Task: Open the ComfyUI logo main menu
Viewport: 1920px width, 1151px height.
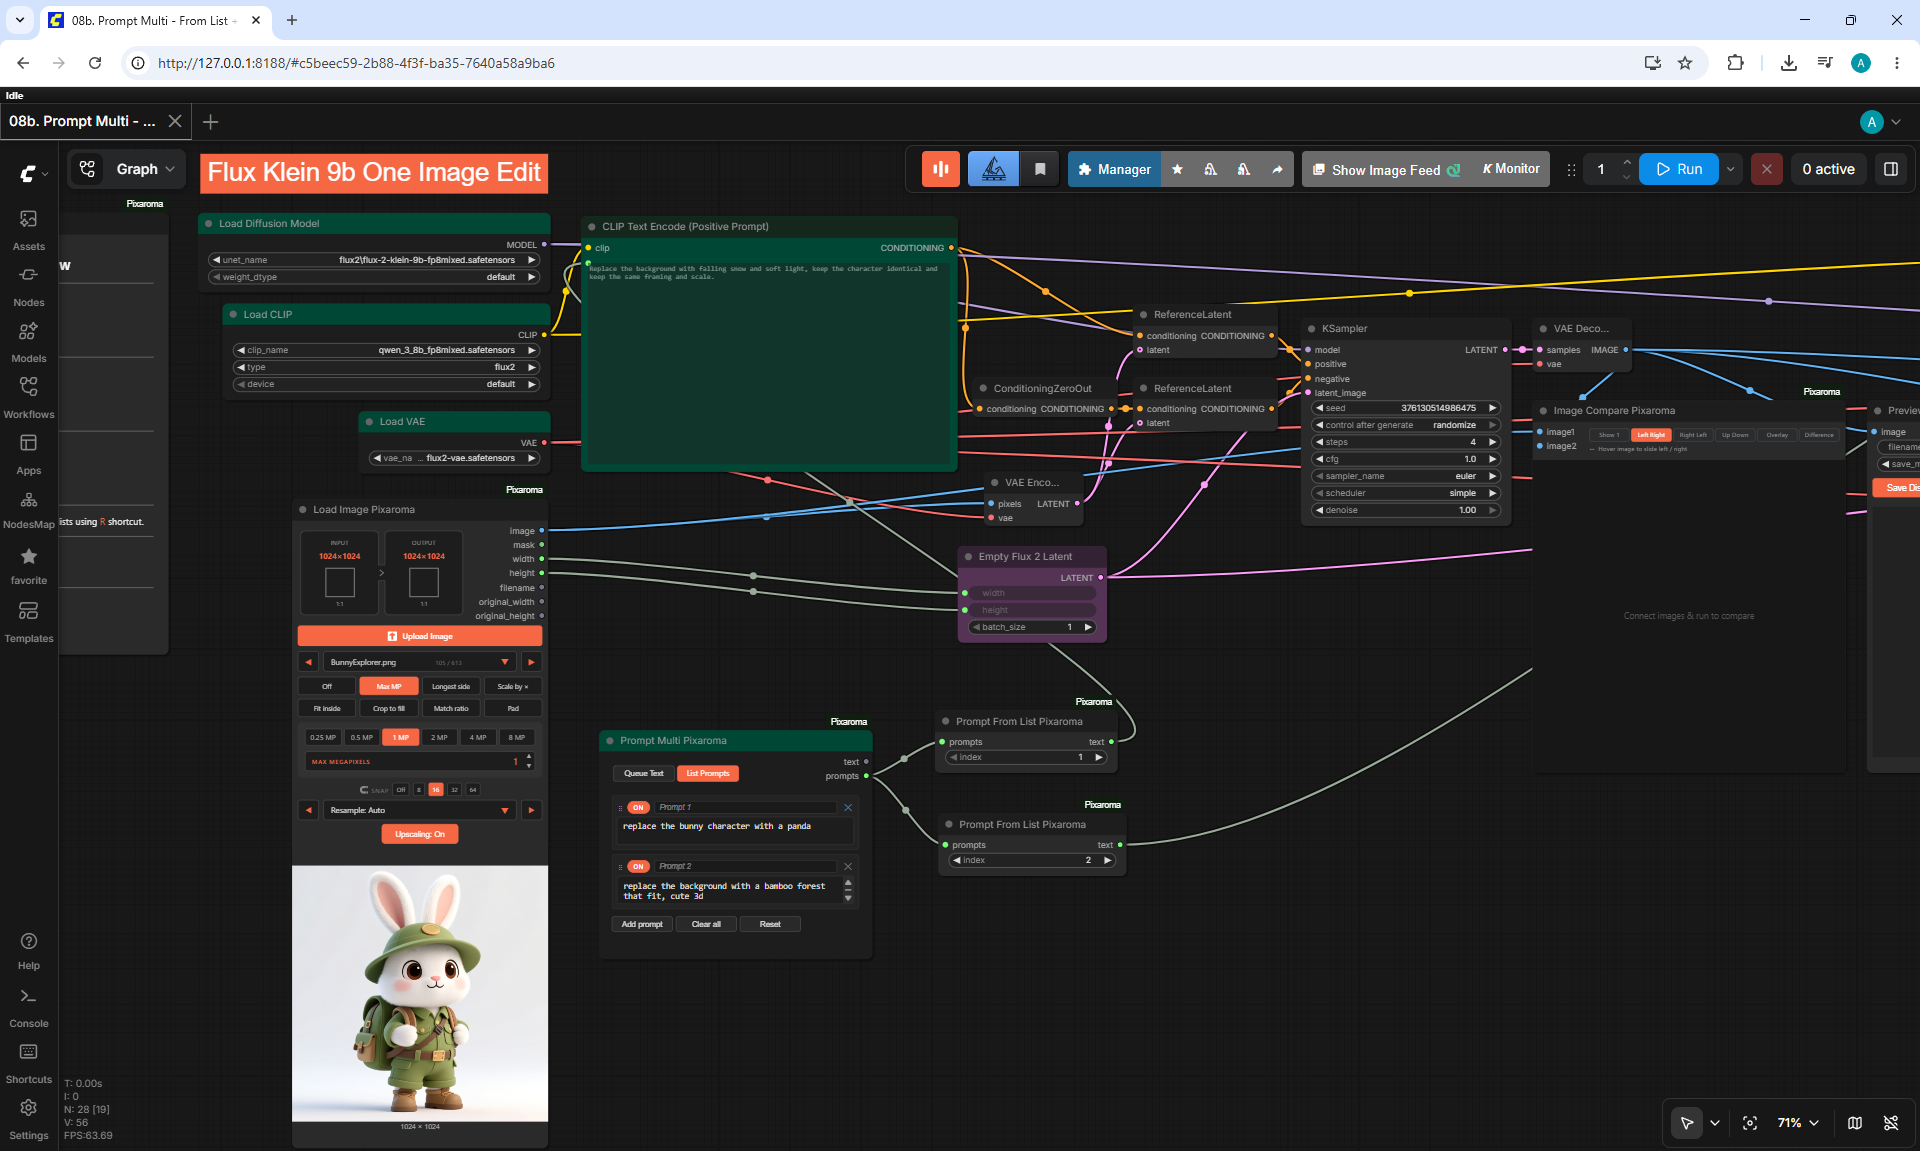Action: click(x=32, y=173)
